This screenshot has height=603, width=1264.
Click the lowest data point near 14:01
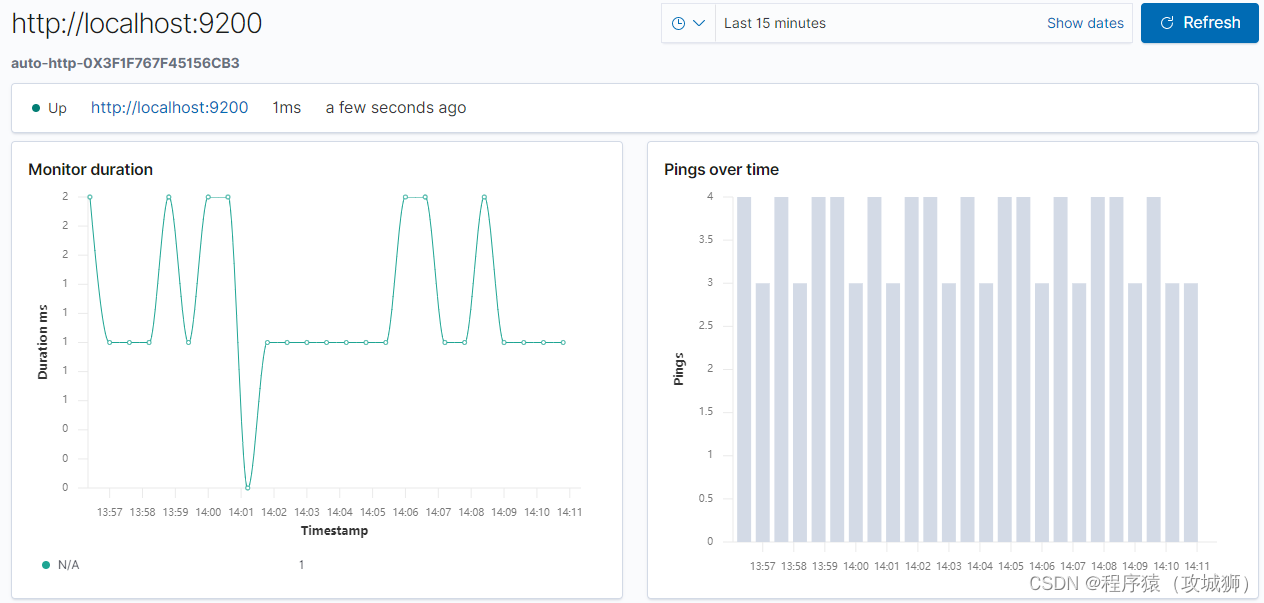pos(248,488)
